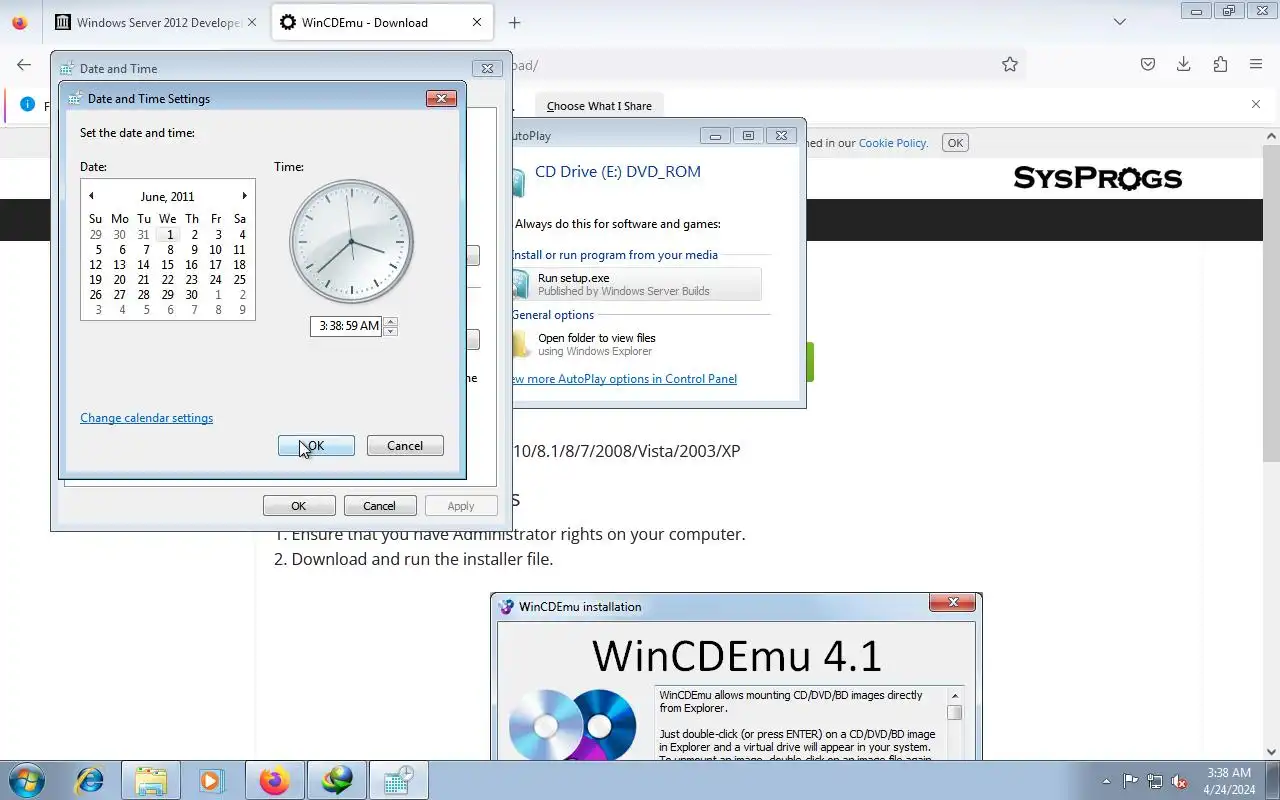The image size is (1280, 800).
Task: Click the muted volume tray icon
Action: pos(1180,781)
